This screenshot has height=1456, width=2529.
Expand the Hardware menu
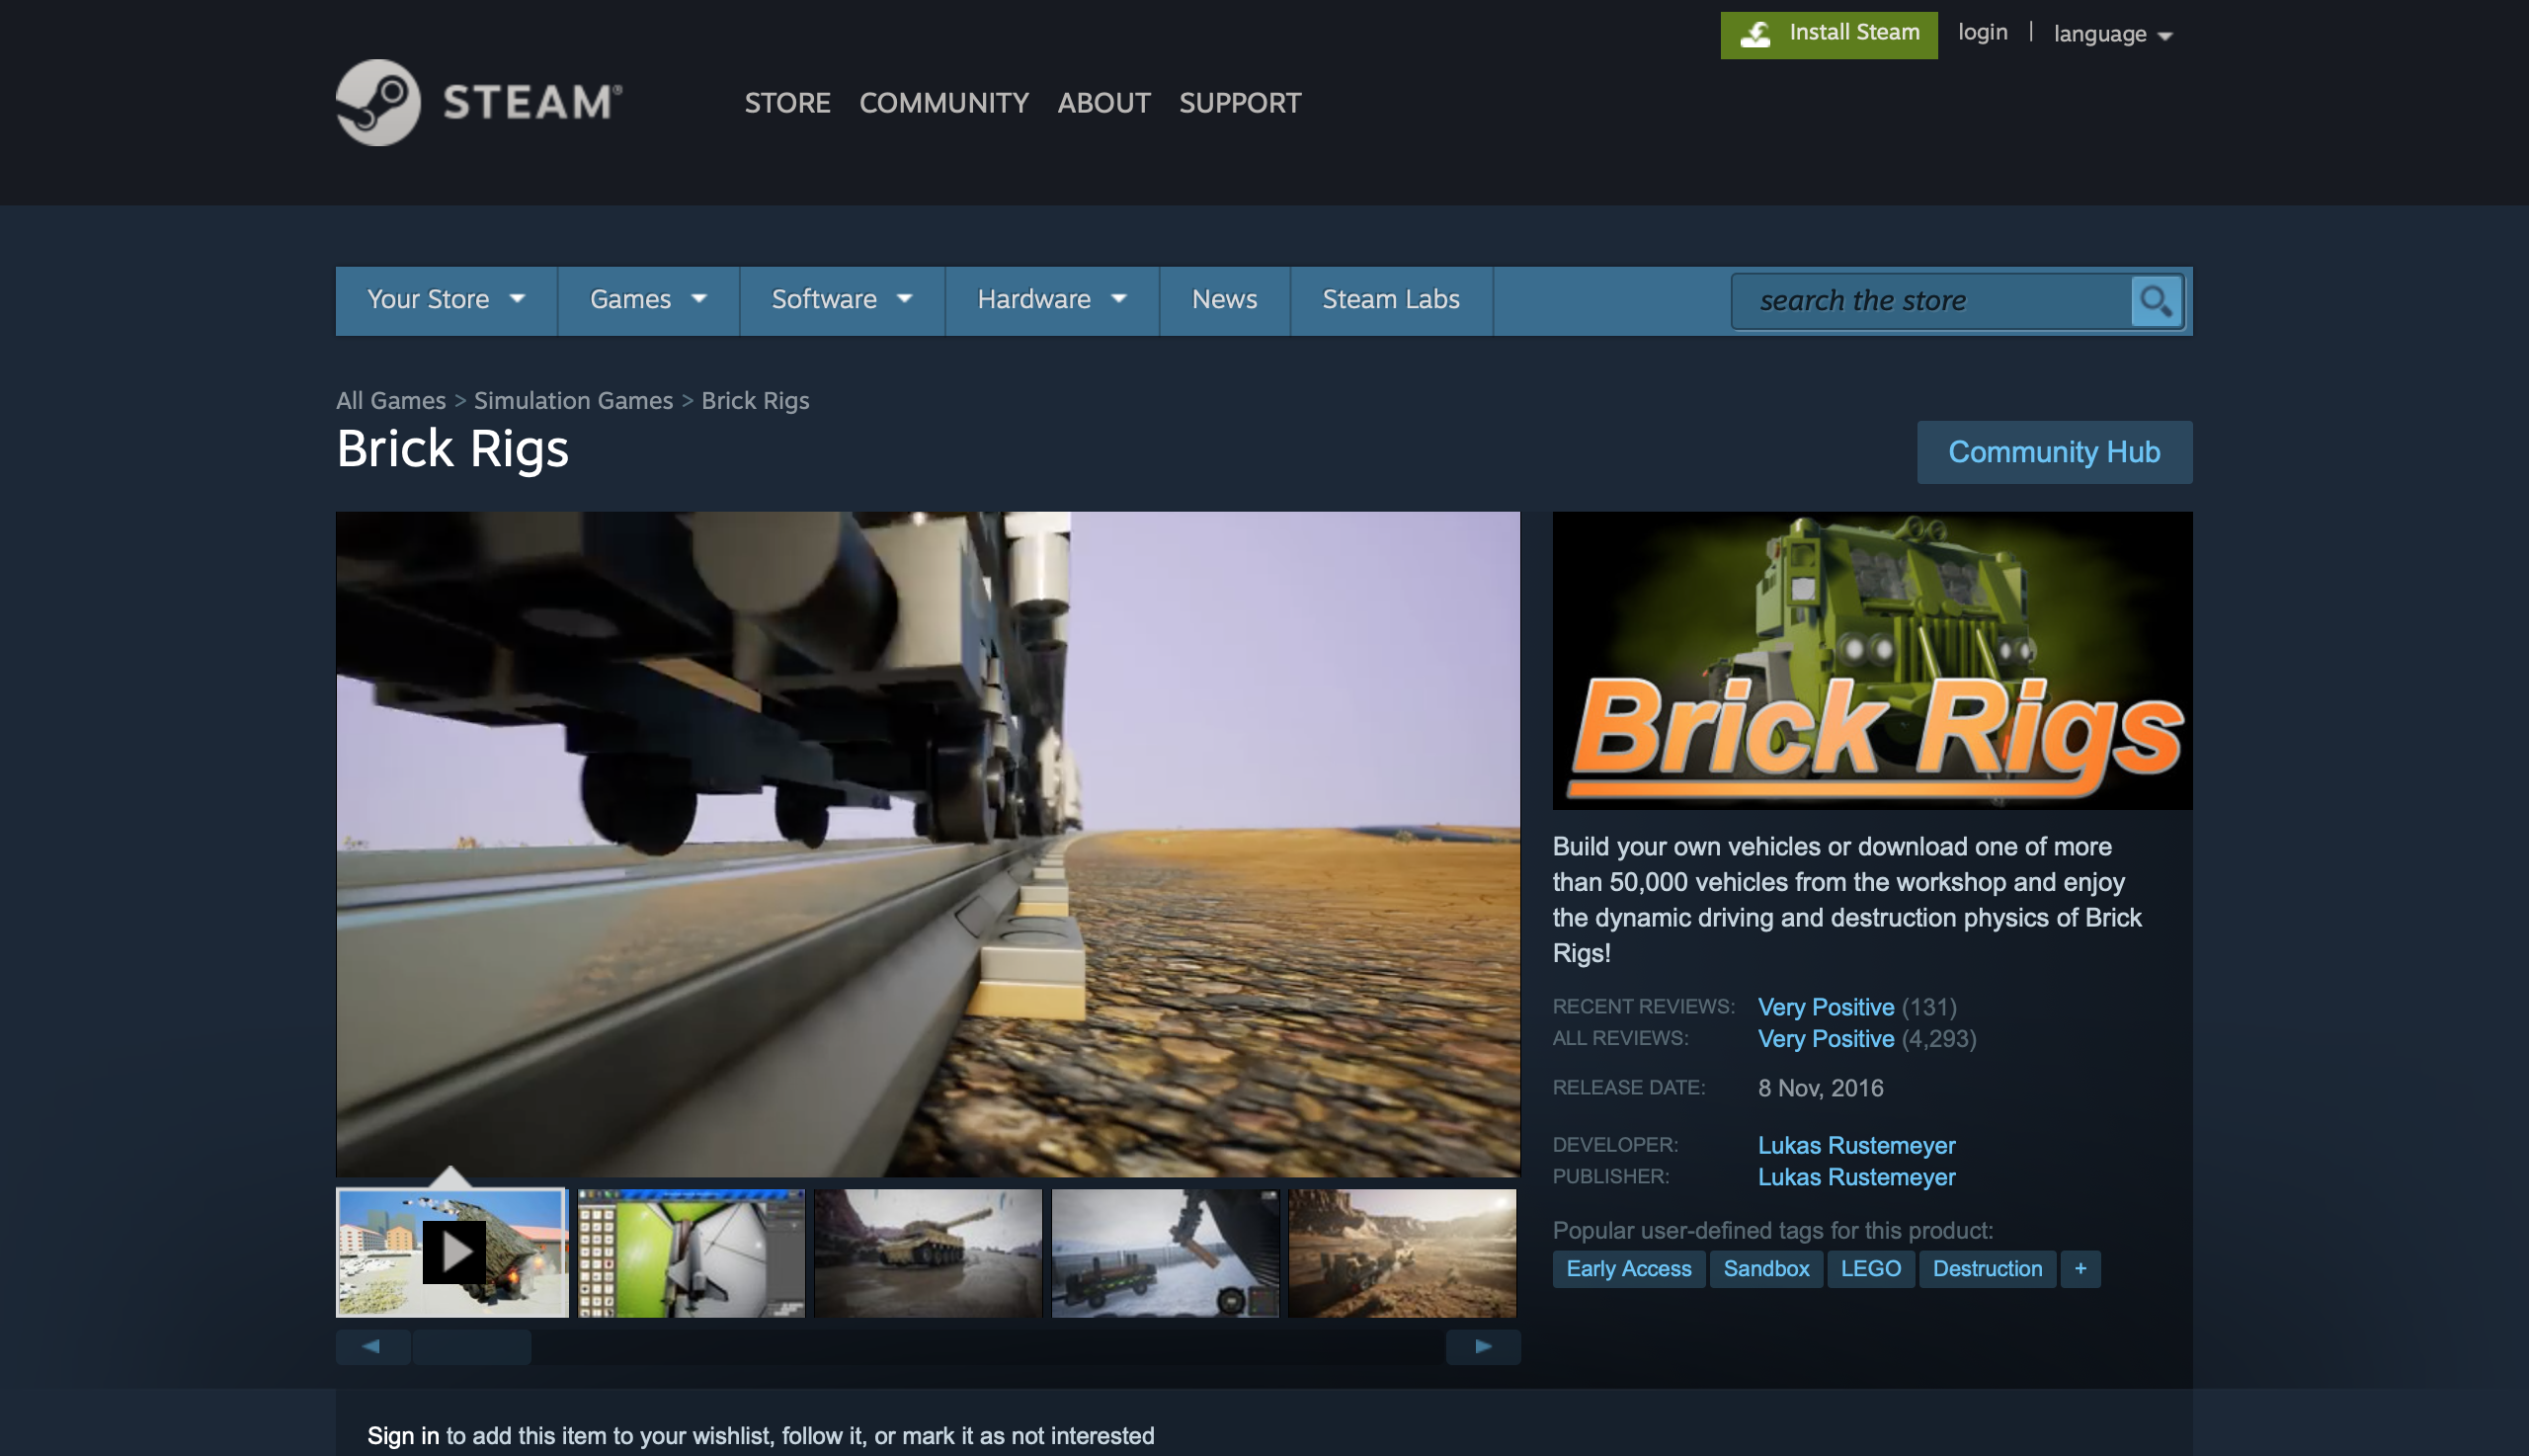tap(1052, 300)
